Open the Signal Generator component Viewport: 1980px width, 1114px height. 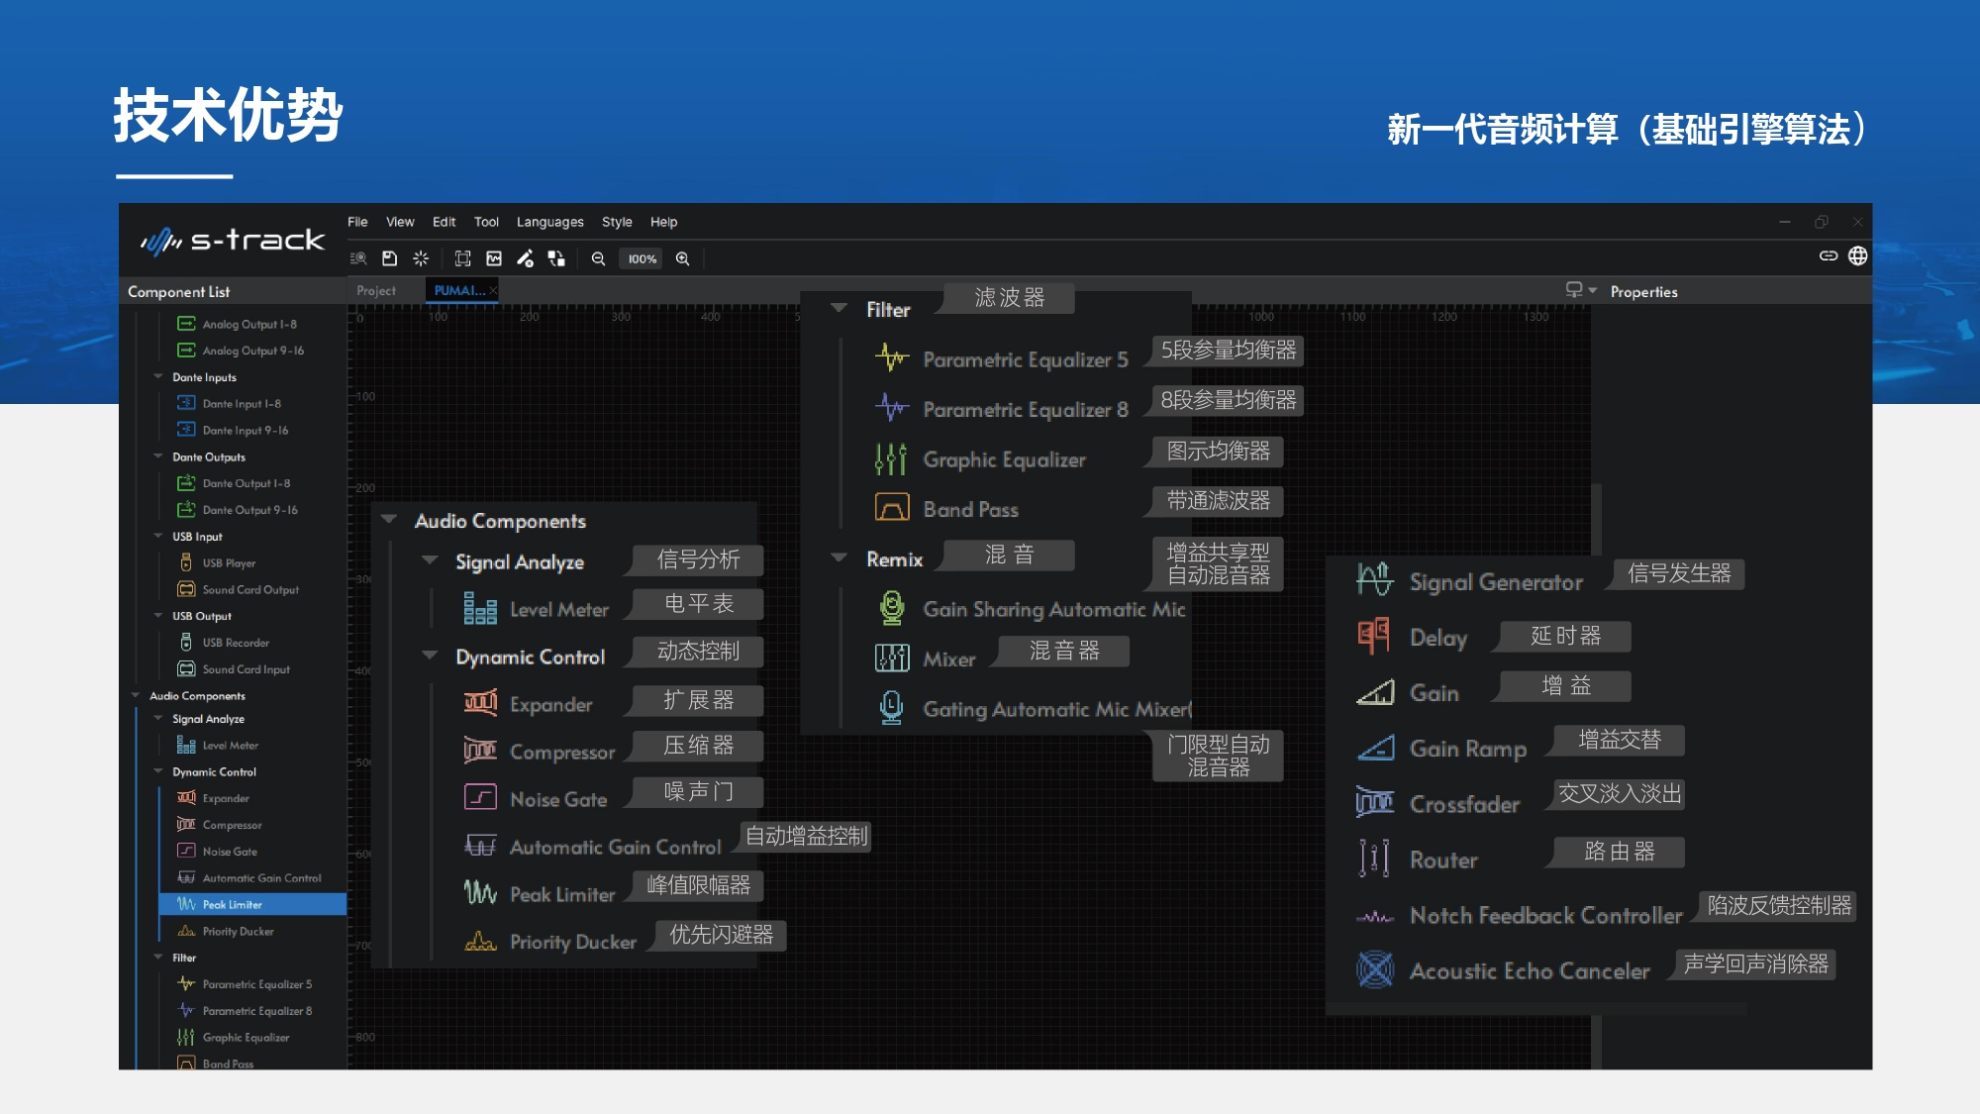pos(1374,578)
